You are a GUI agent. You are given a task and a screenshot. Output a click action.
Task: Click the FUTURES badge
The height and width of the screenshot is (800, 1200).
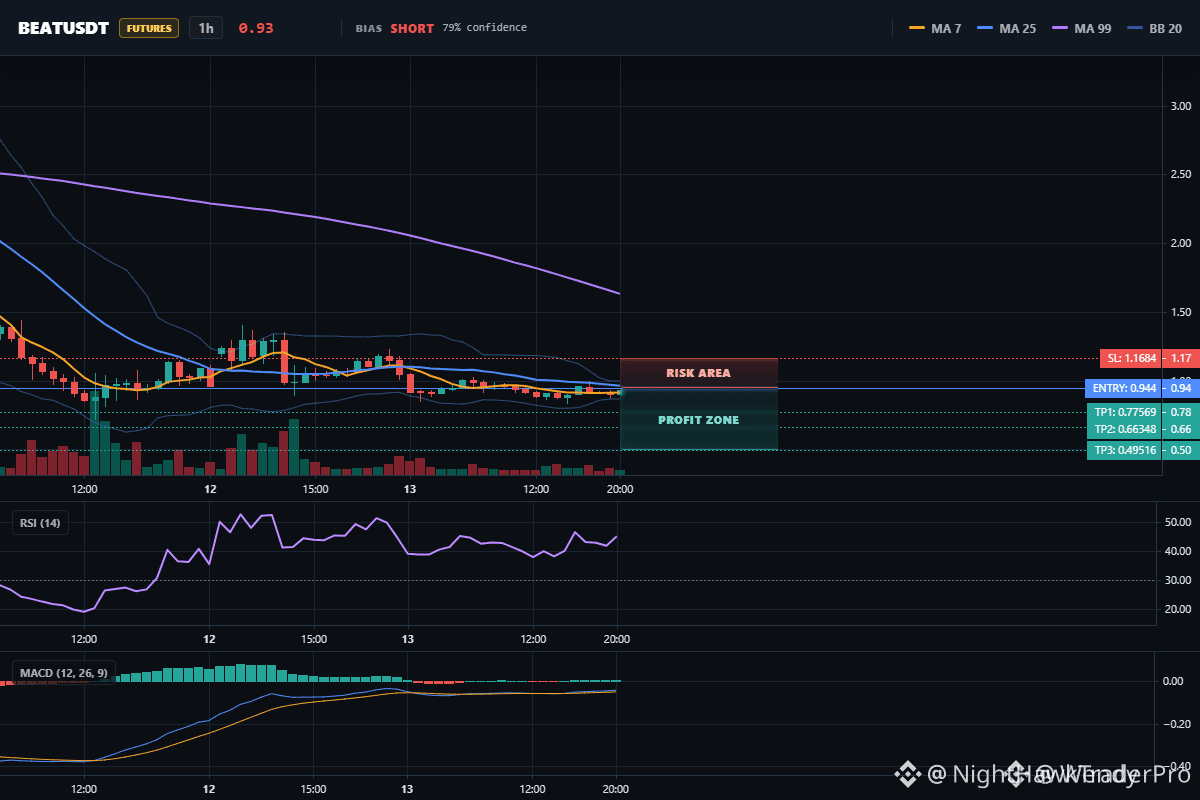pyautogui.click(x=149, y=28)
